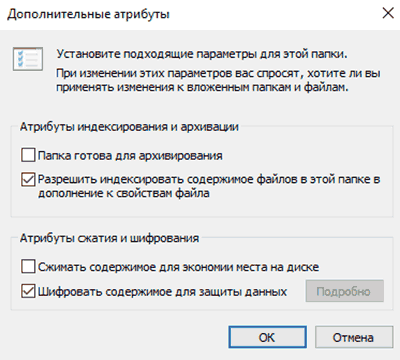Uncheck the box for Разрешить индексировать содержимое файлов

(28, 179)
